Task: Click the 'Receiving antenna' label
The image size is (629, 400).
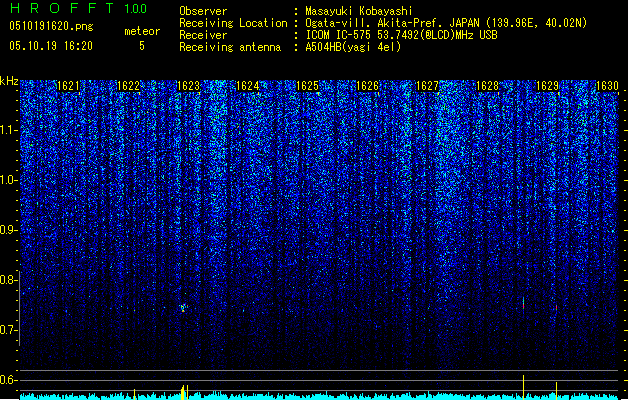Action: pyautogui.click(x=230, y=47)
